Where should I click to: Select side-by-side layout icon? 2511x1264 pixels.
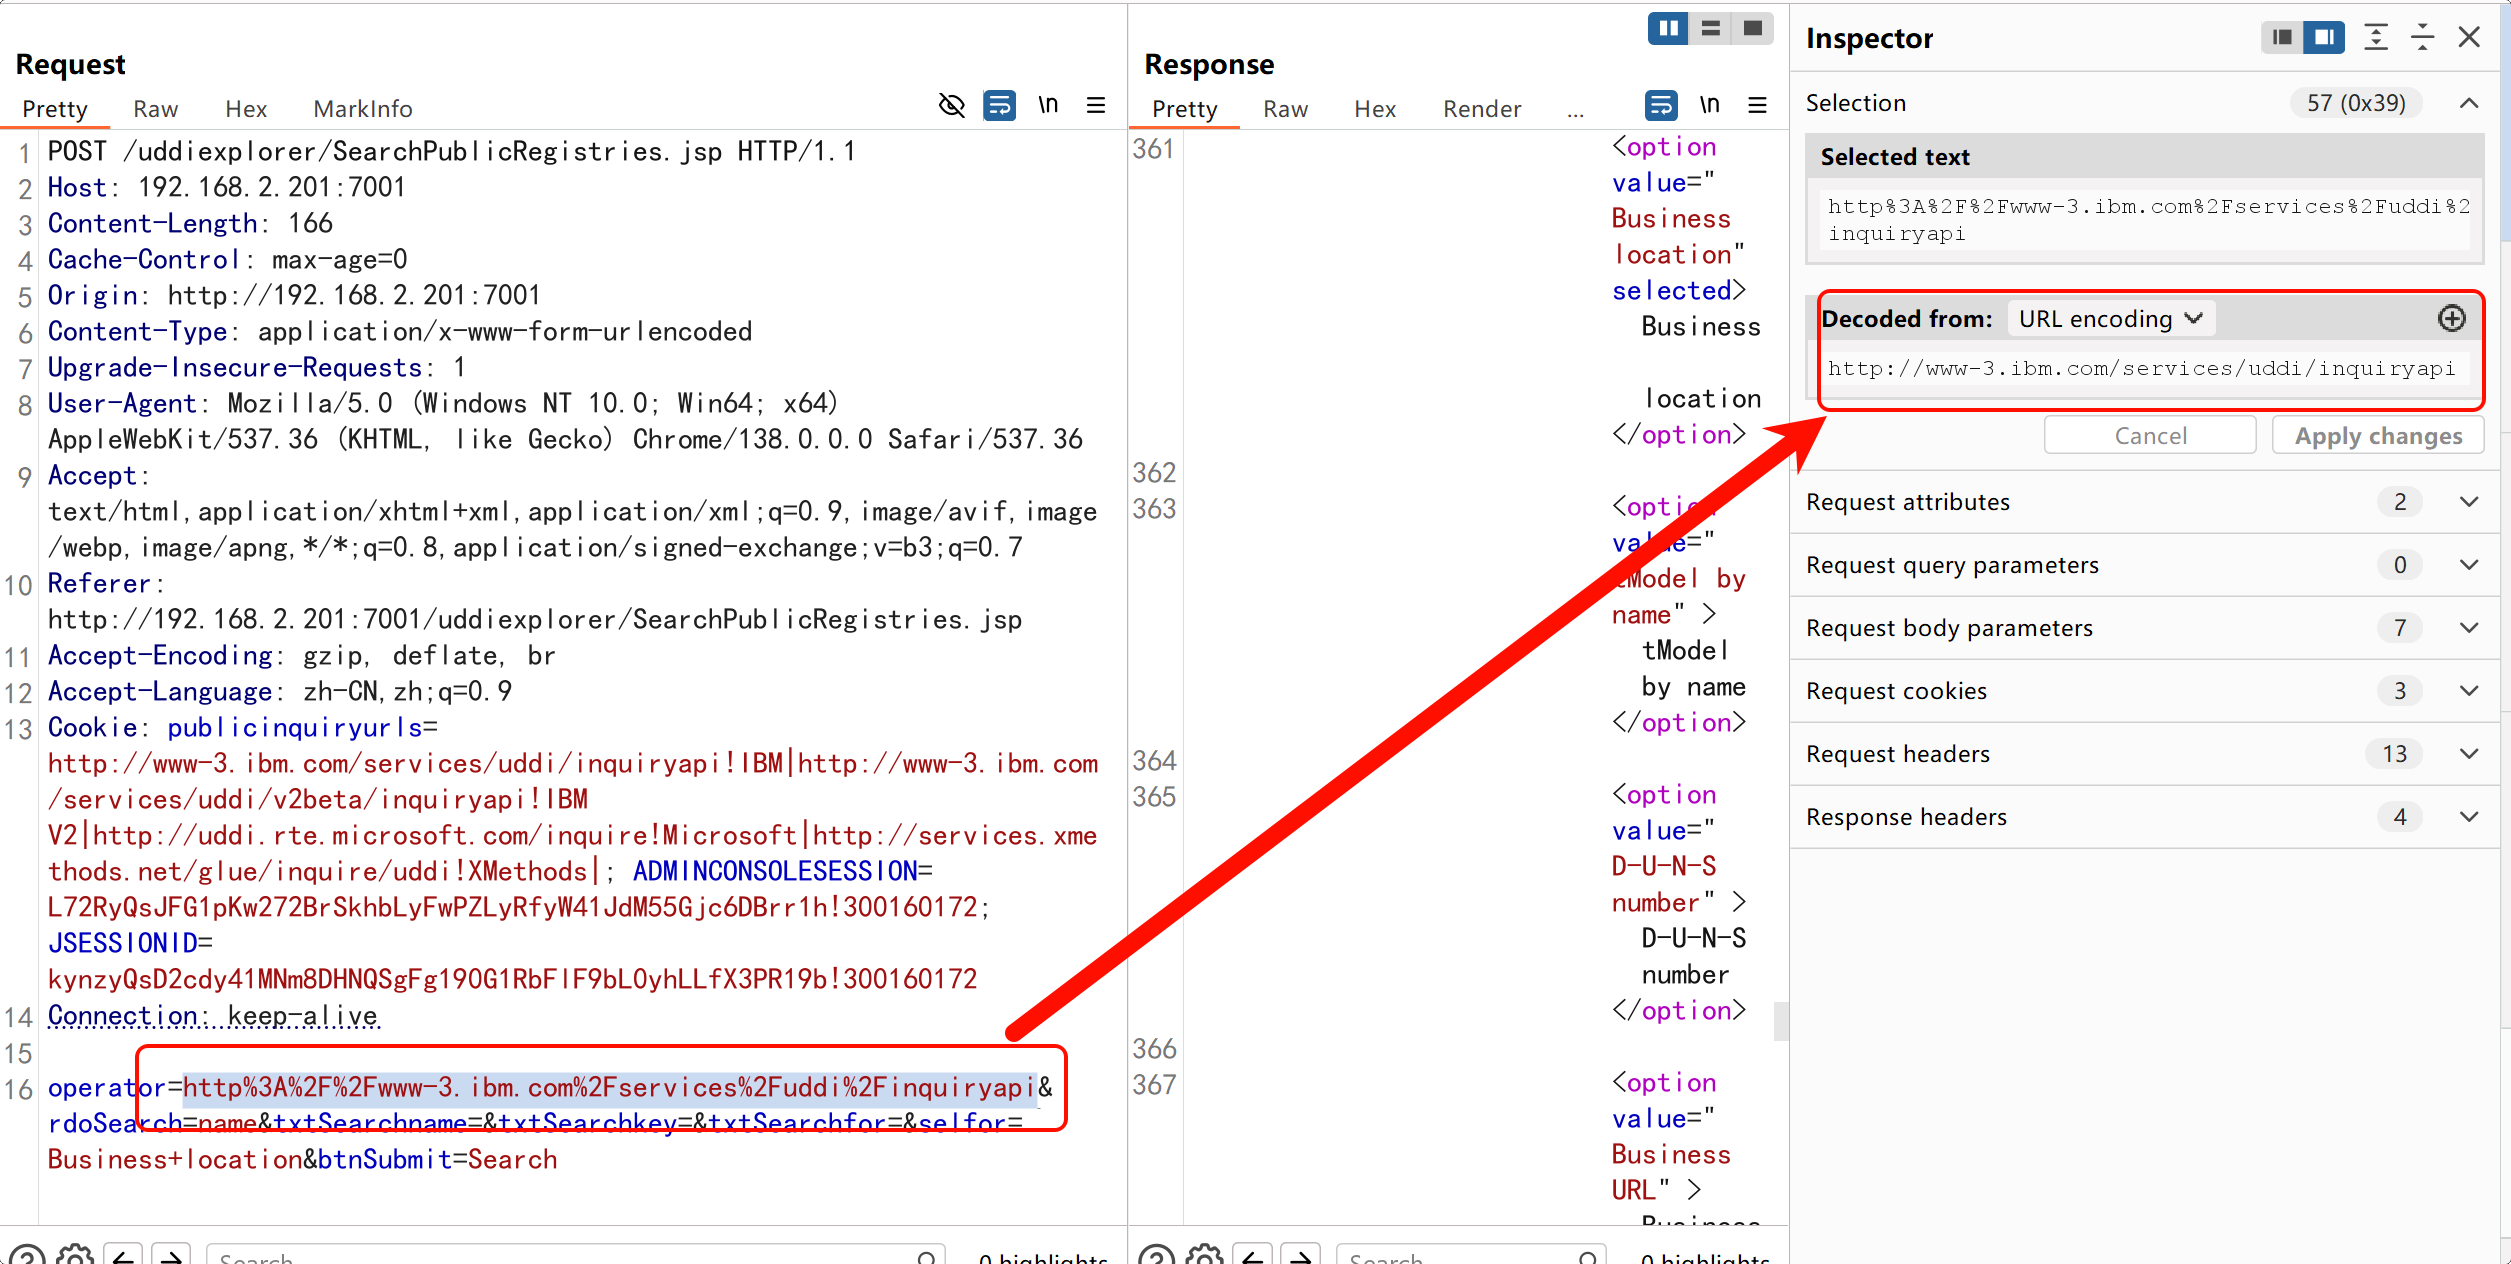(x=1668, y=28)
